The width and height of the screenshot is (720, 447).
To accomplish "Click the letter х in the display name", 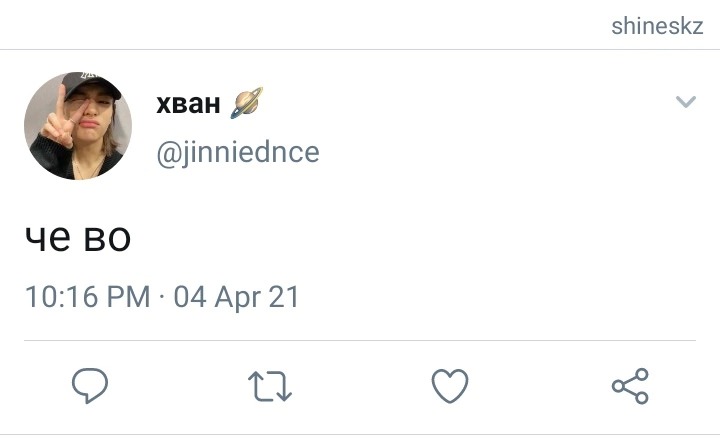I will tap(163, 105).
